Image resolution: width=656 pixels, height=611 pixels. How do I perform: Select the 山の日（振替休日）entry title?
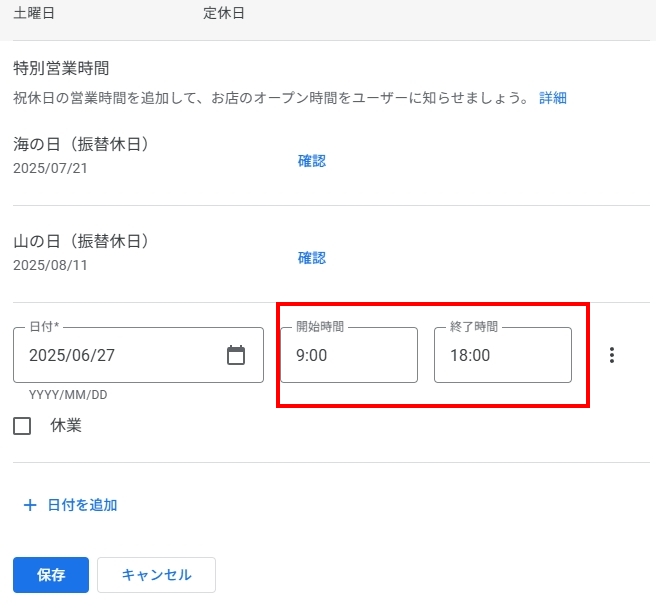tap(81, 242)
